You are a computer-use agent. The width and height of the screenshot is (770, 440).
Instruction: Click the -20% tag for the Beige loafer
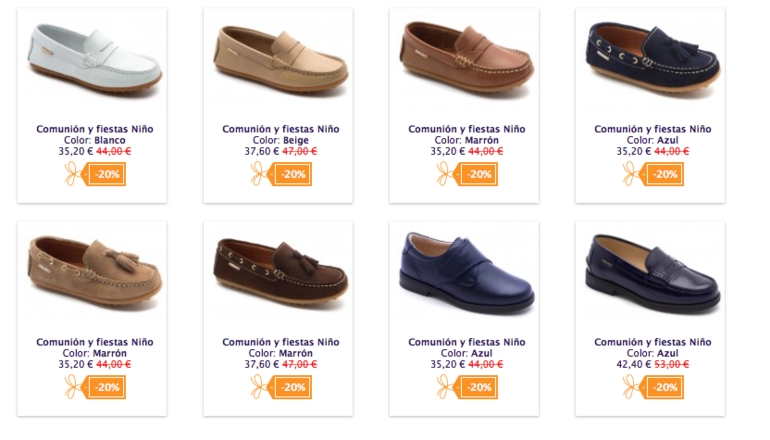coord(293,174)
